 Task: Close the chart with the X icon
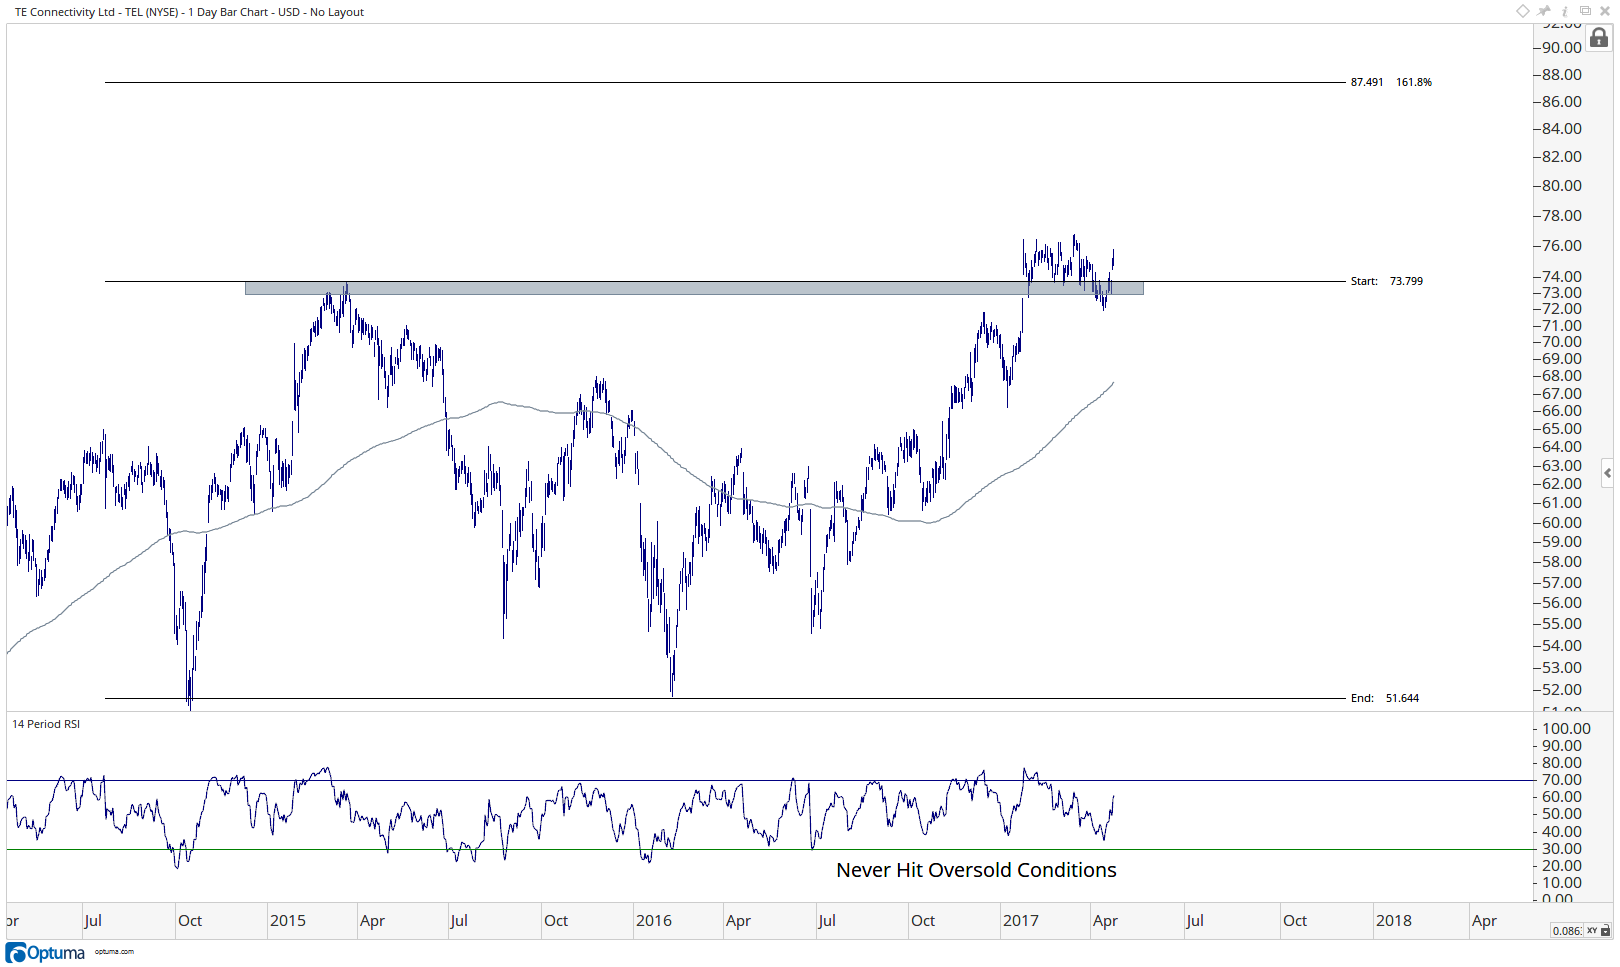[x=1605, y=11]
